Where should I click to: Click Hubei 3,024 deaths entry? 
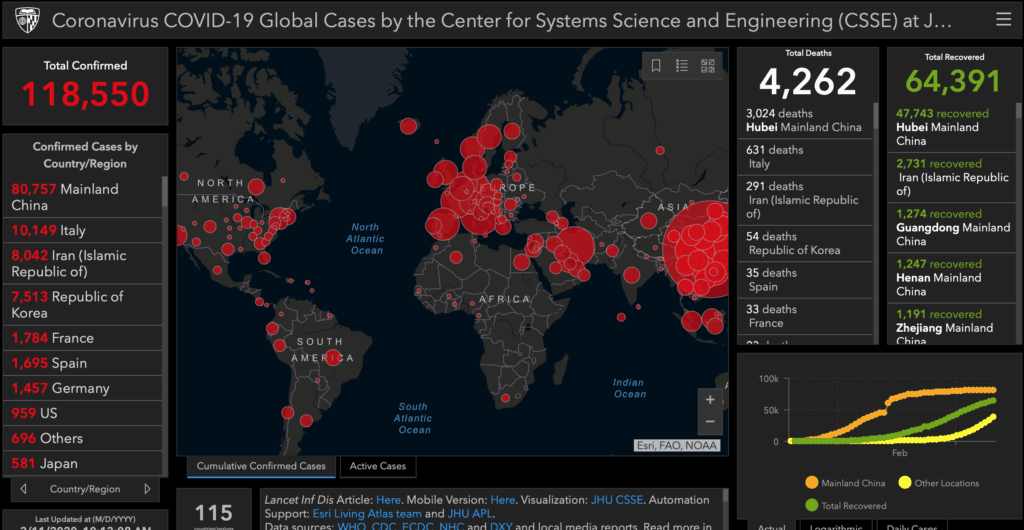point(805,120)
